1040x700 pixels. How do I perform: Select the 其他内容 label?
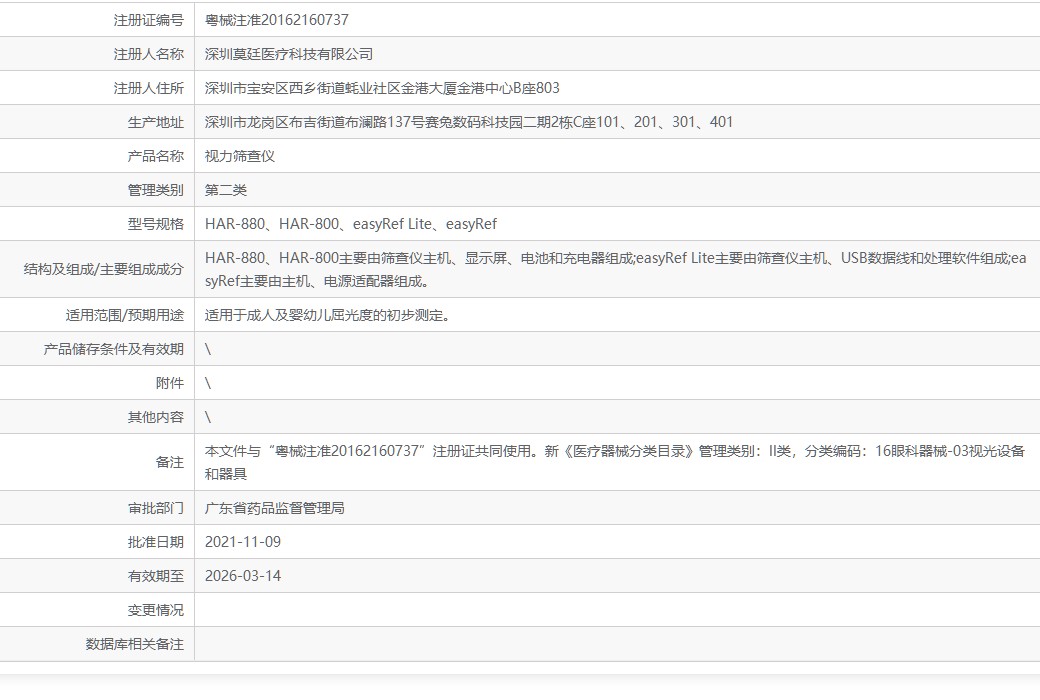[155, 417]
